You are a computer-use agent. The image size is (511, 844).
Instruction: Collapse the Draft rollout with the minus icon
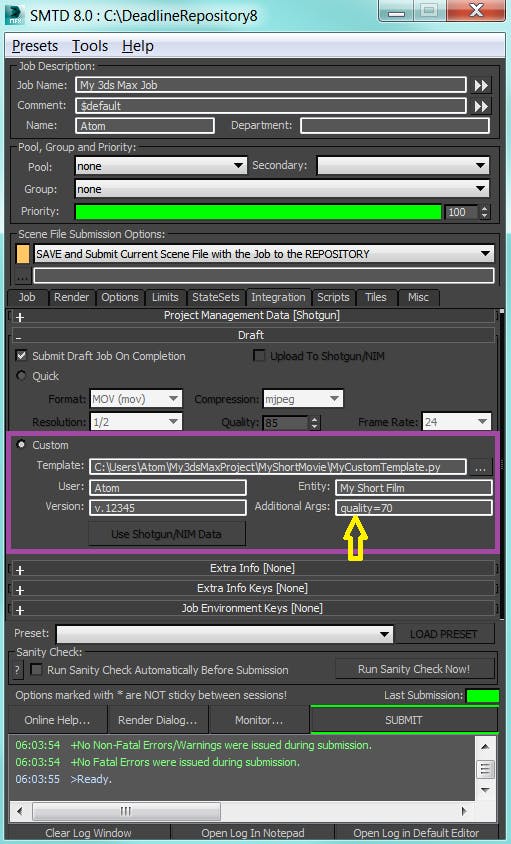click(x=19, y=336)
